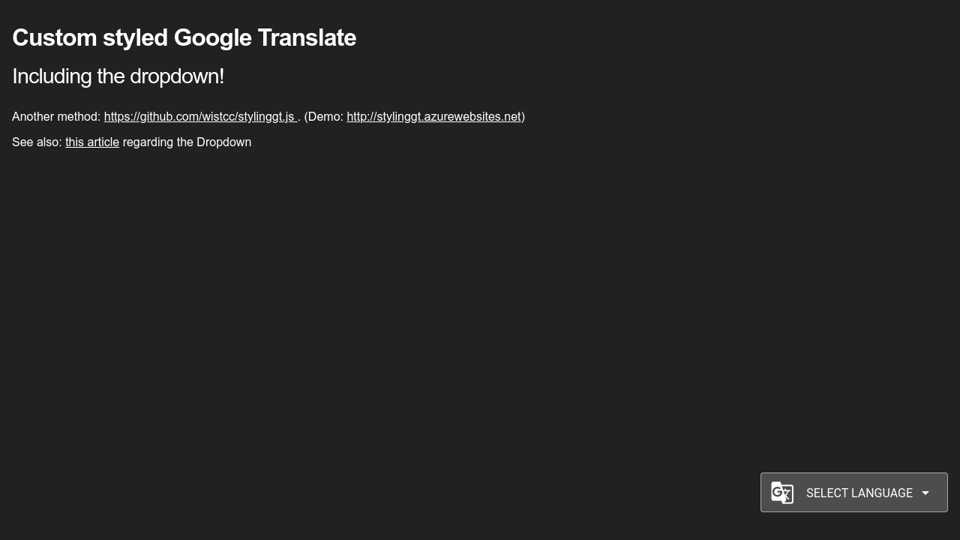Screen dimensions: 960x540
Task: Click the "See also:" text
Action: click(x=36, y=142)
